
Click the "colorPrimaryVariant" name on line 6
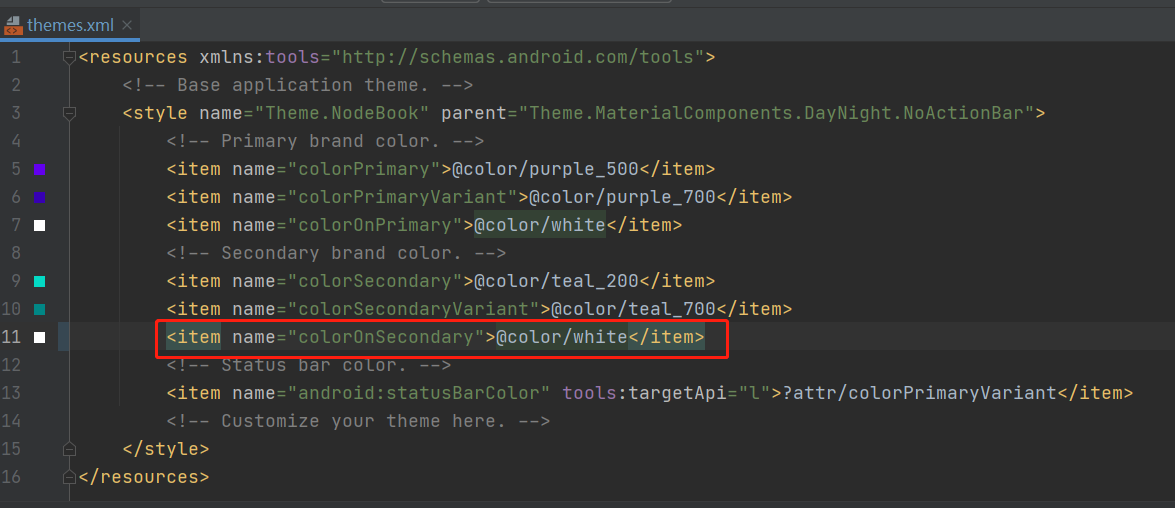click(402, 197)
